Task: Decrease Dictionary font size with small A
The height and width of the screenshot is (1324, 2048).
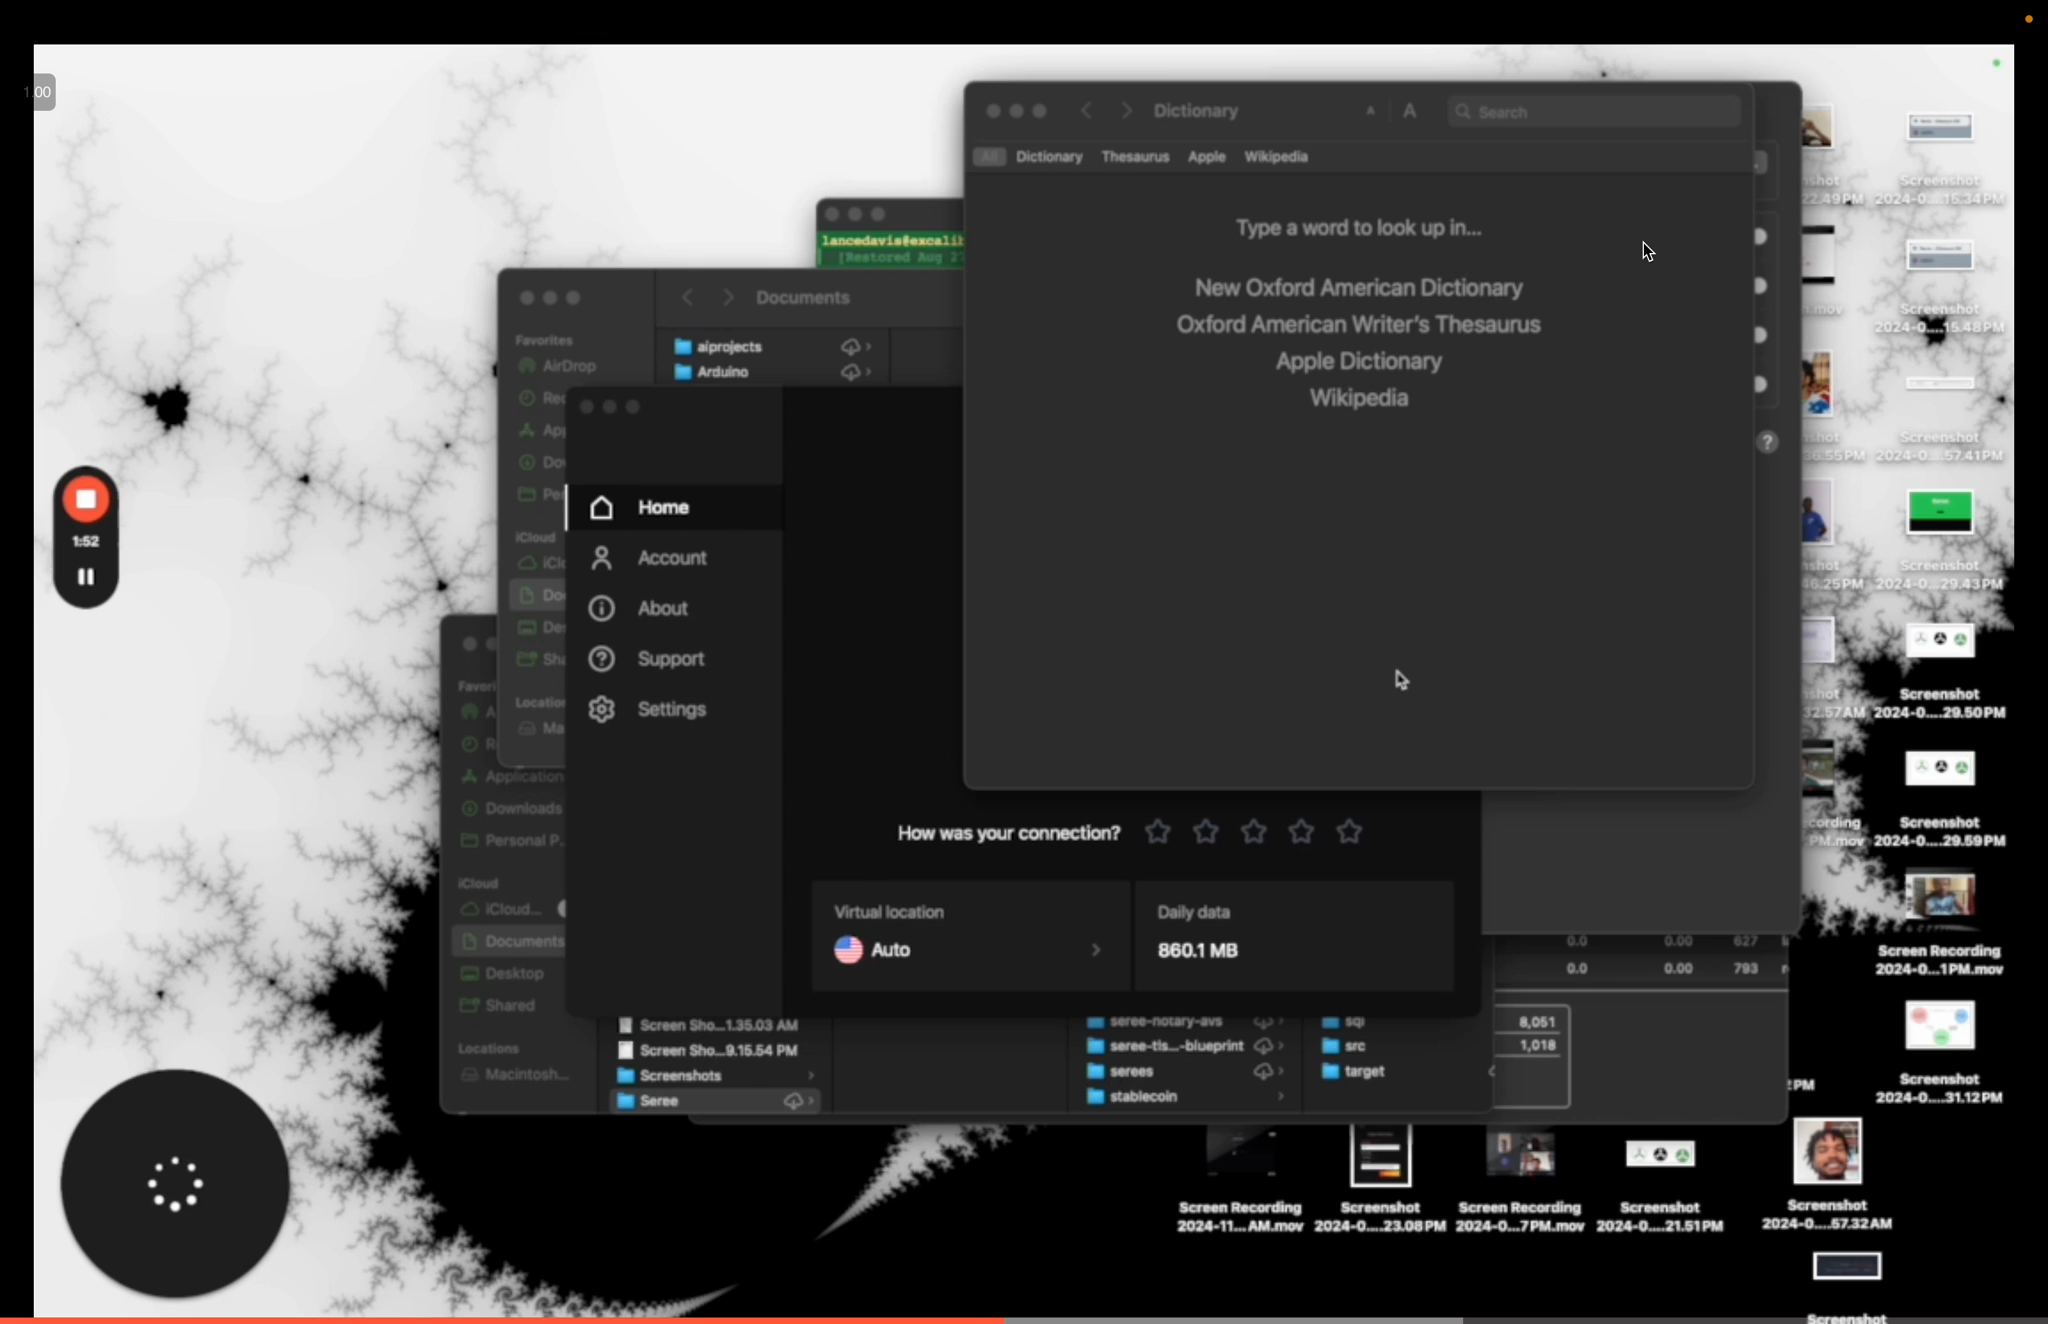Action: pyautogui.click(x=1370, y=112)
